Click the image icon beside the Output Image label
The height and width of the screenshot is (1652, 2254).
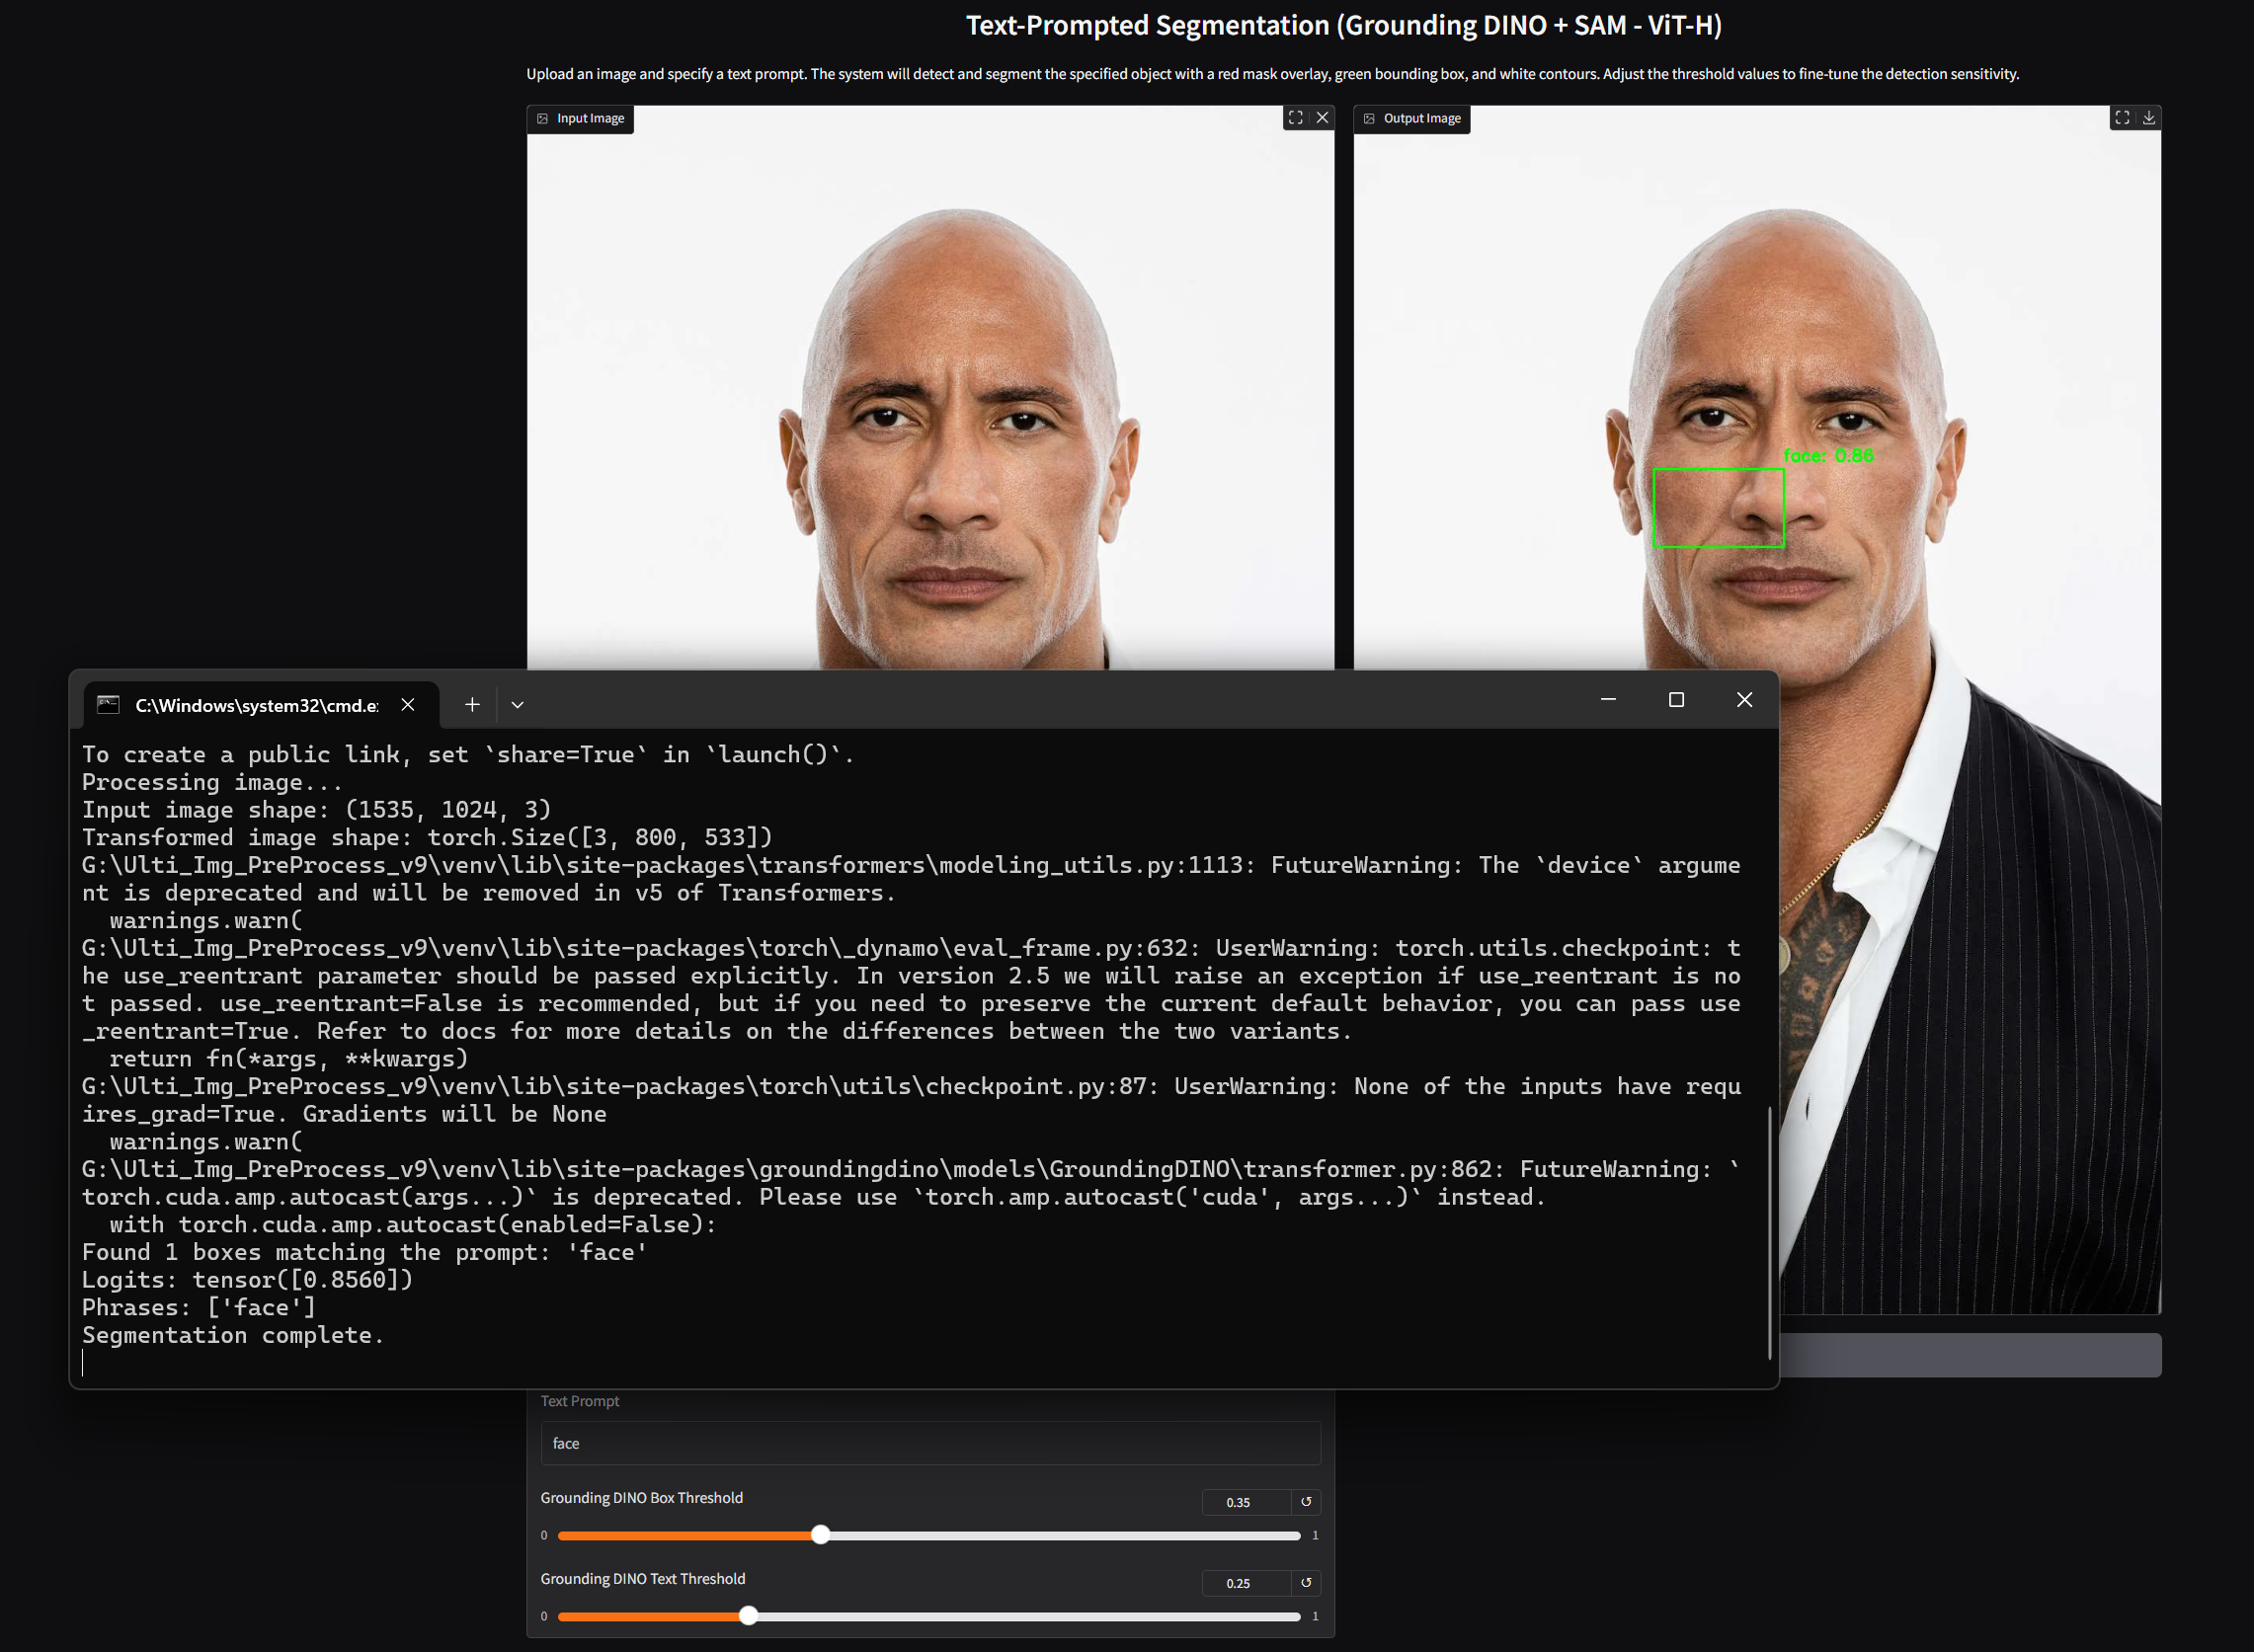1369,118
